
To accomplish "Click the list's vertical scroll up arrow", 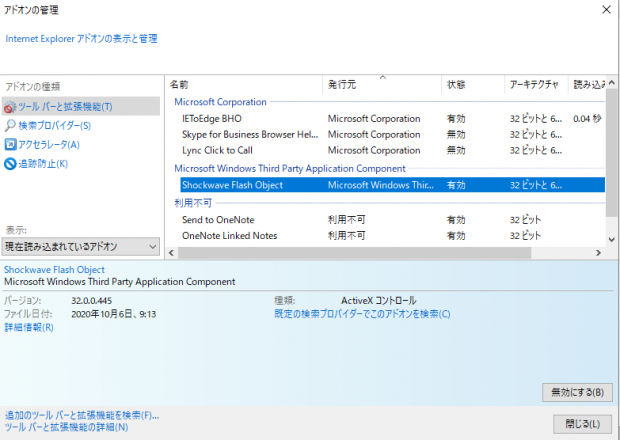I will (612, 83).
